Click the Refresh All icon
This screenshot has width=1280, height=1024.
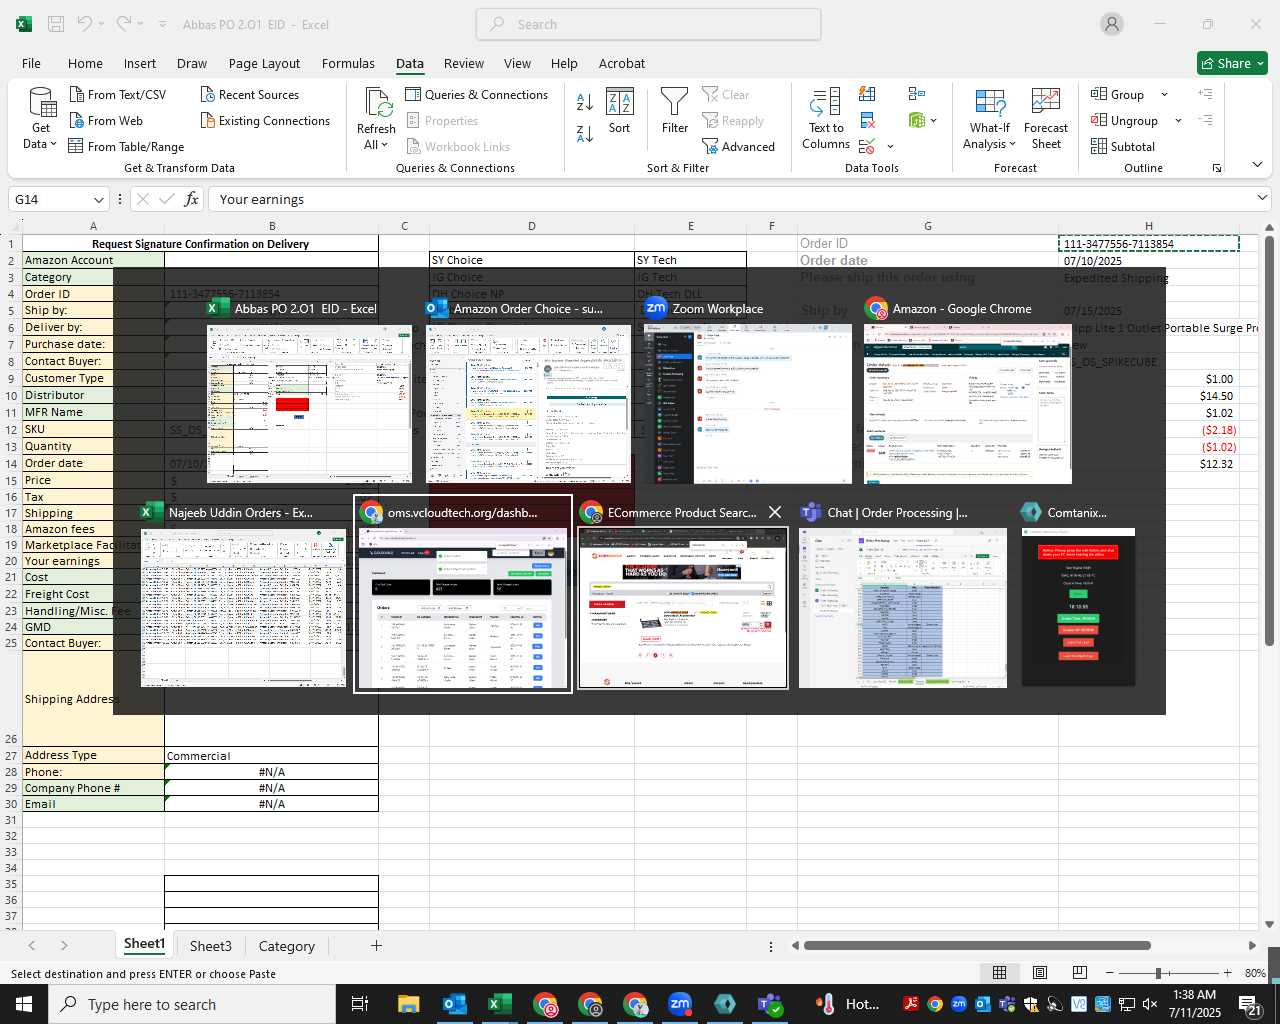(378, 103)
